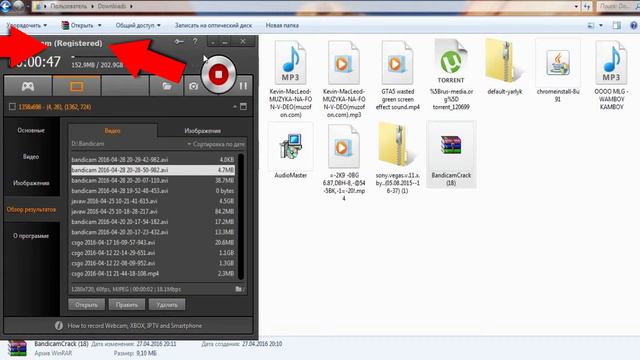Select the chromeinstall Java installer file

[x=558, y=71]
